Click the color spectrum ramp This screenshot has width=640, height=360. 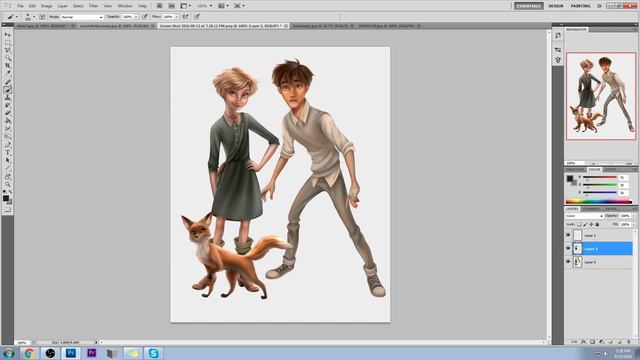click(x=598, y=201)
